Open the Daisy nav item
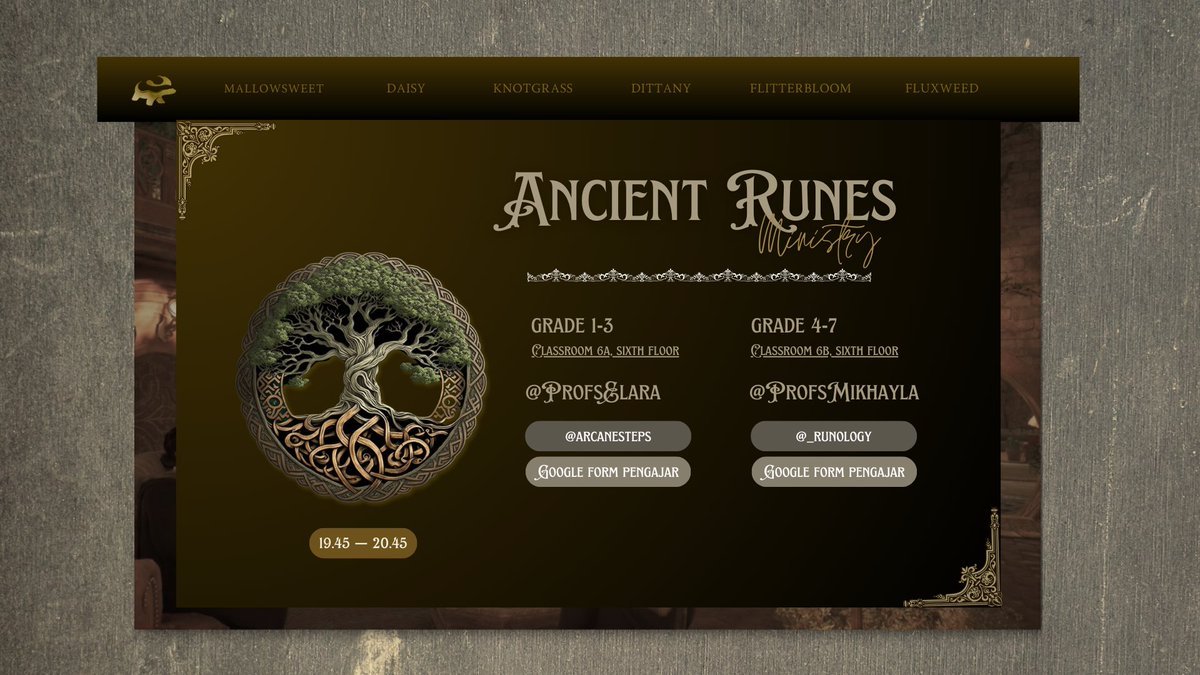The height and width of the screenshot is (675, 1200). pos(406,88)
